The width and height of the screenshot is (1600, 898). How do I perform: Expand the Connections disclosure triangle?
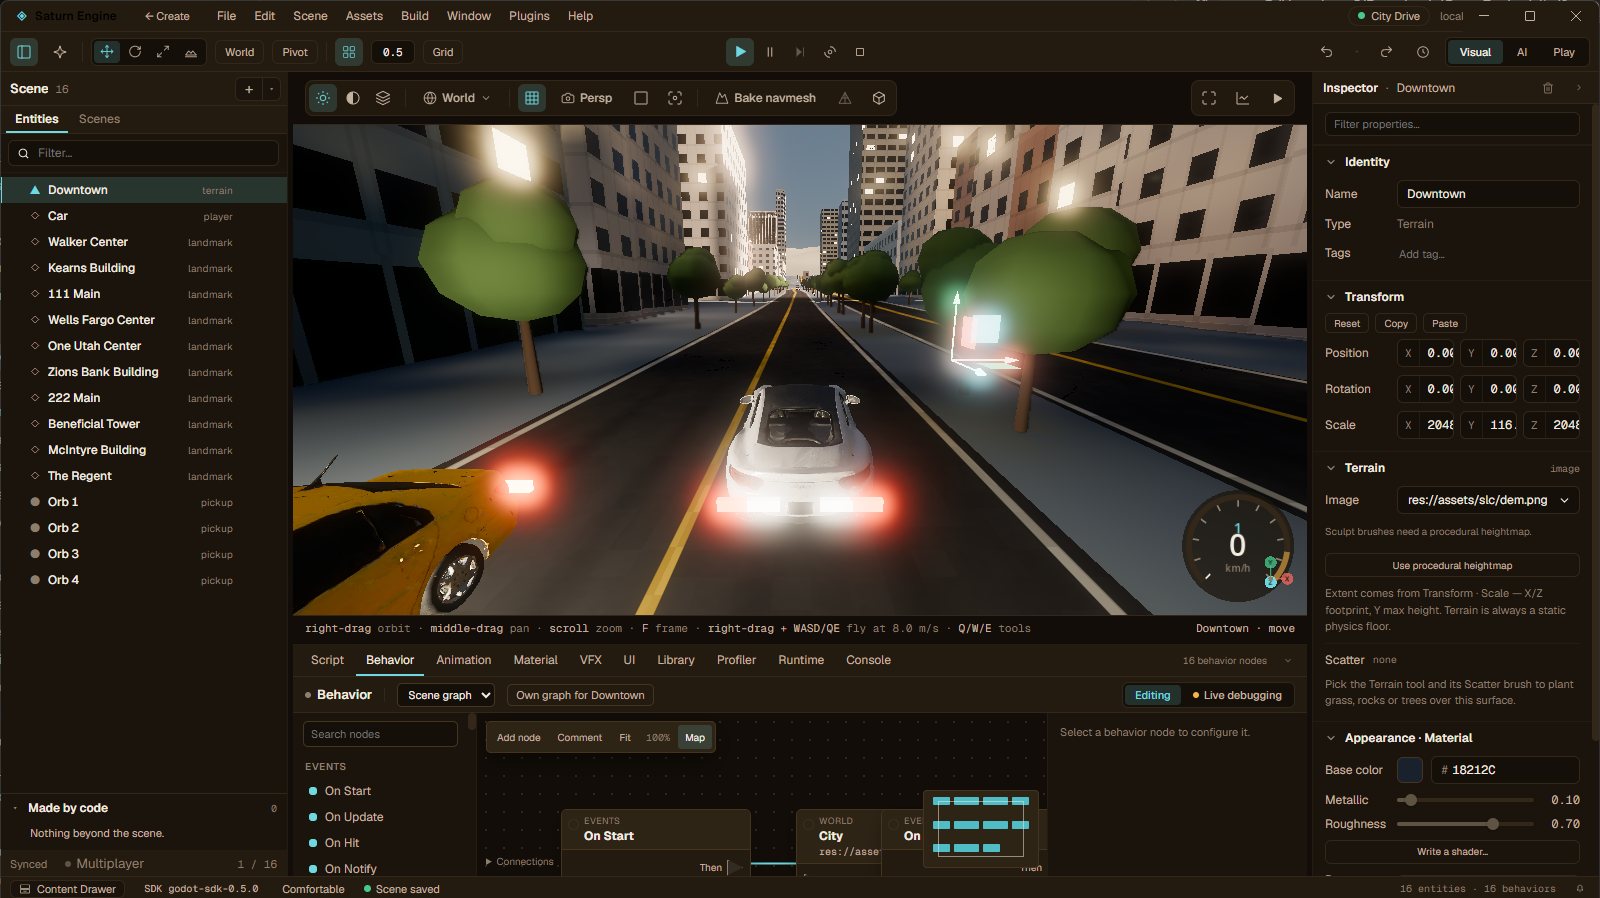tap(489, 862)
